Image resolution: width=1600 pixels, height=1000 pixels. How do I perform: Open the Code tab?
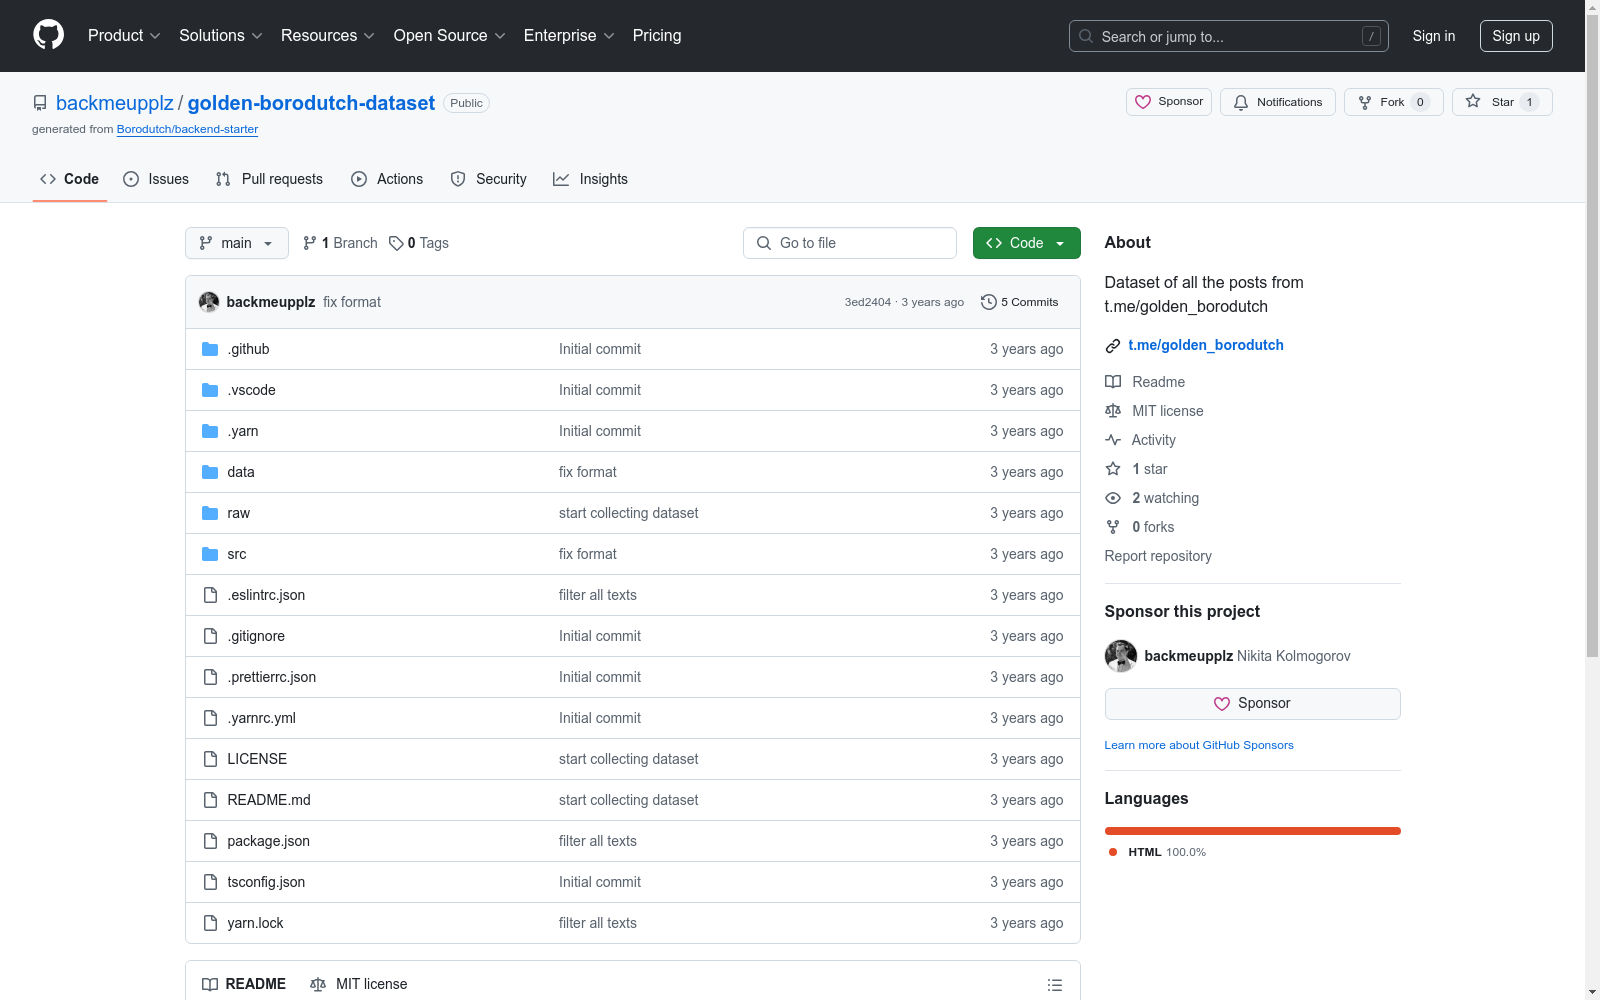(70, 179)
